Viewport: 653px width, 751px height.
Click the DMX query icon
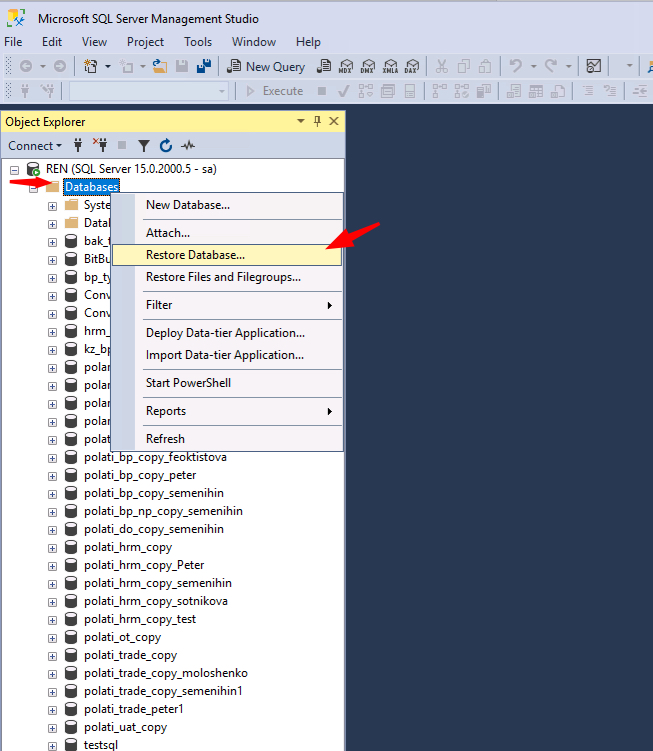pyautogui.click(x=367, y=67)
